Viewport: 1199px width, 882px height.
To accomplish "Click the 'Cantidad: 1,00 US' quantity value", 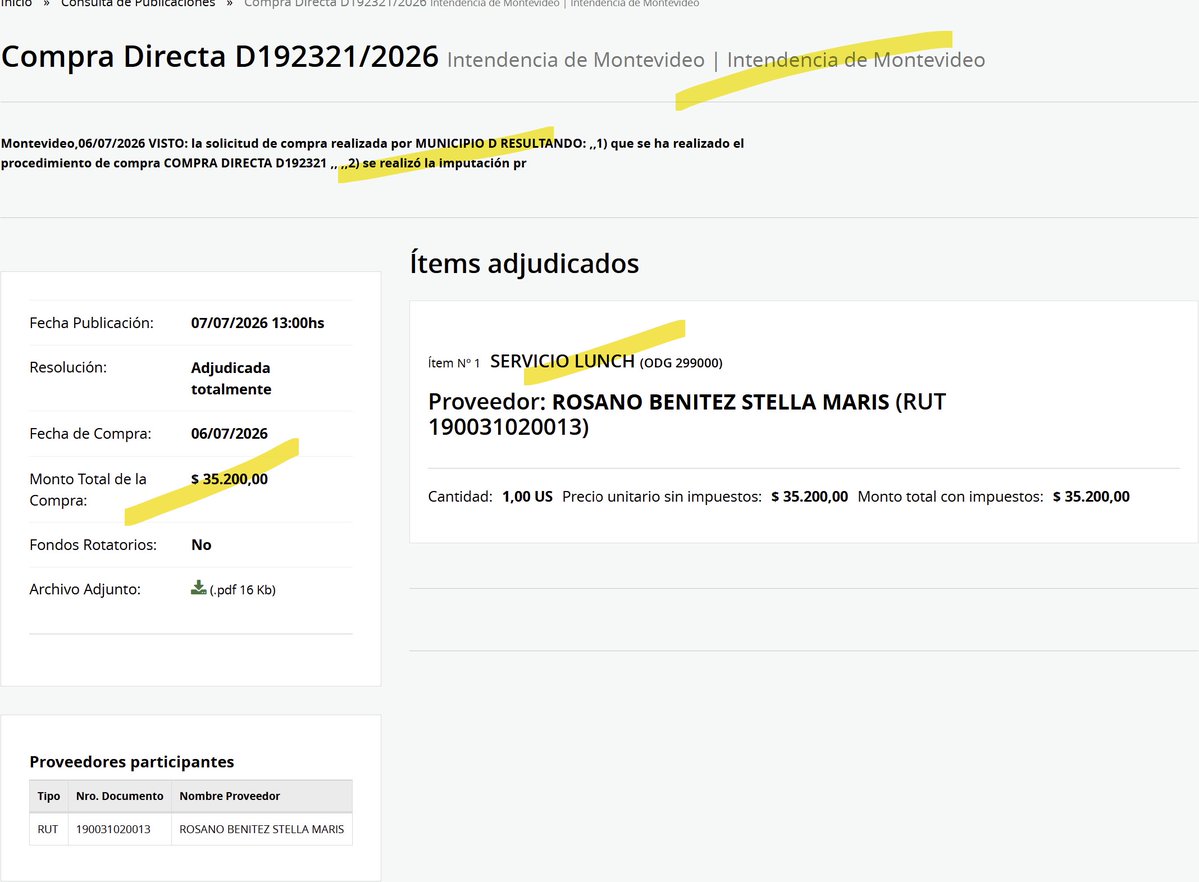I will coord(528,496).
